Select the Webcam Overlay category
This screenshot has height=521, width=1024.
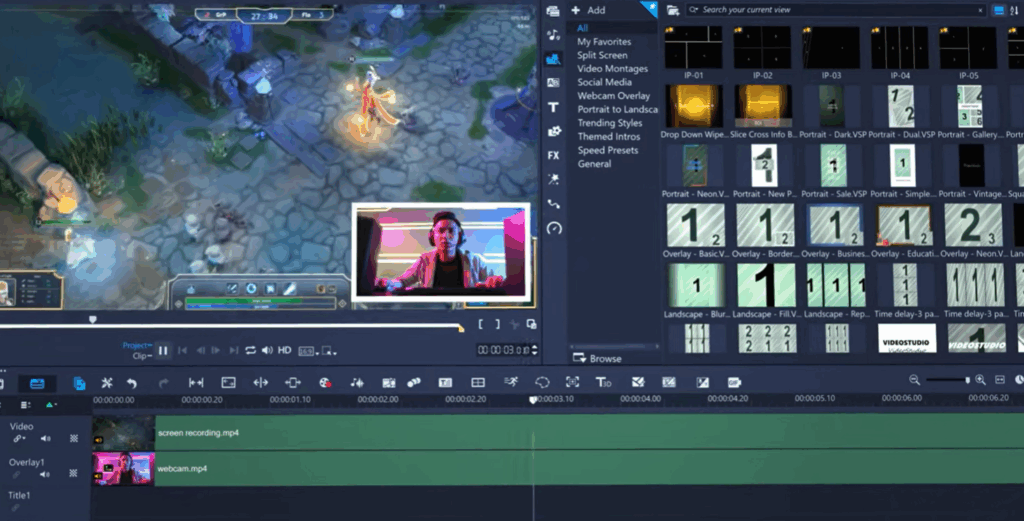coord(613,95)
